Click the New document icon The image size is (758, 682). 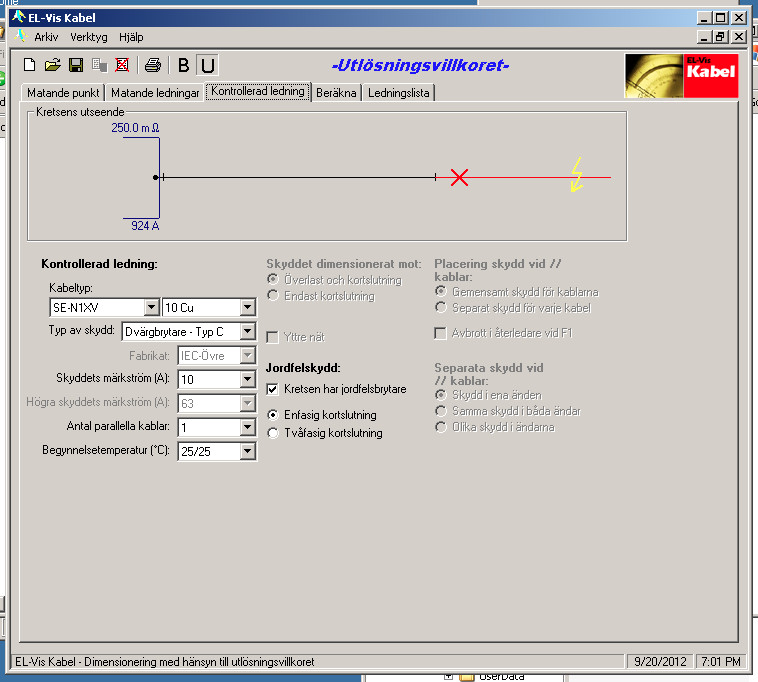(30, 66)
